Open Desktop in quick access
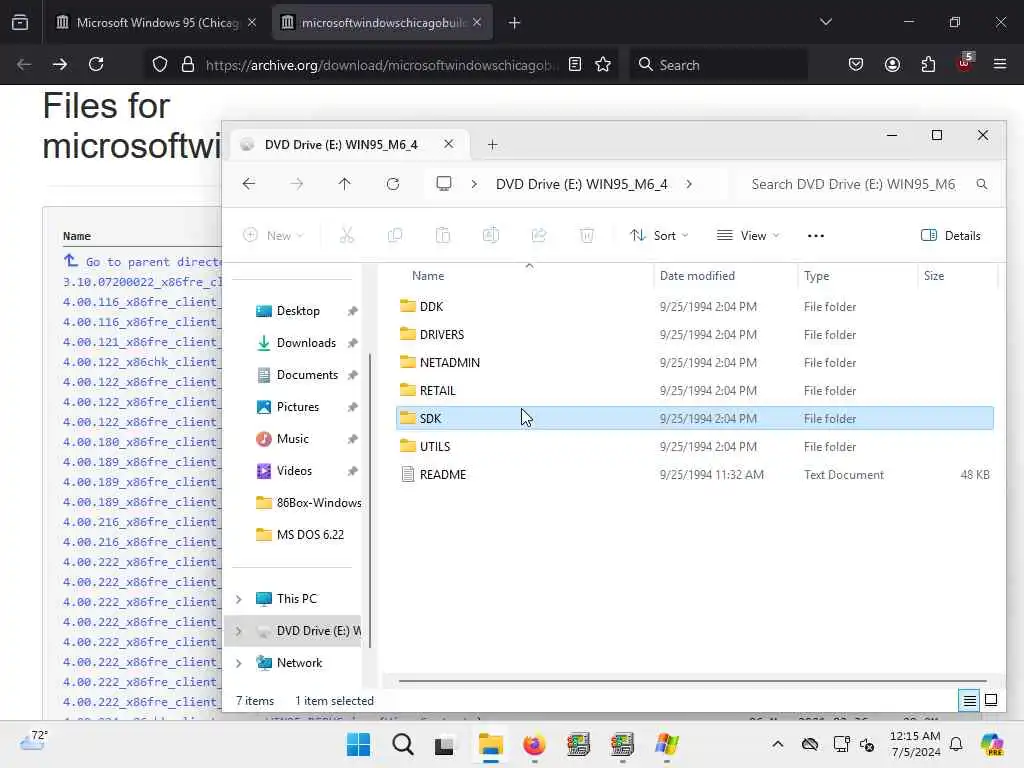Screen dimensions: 1024x768 coord(298,311)
